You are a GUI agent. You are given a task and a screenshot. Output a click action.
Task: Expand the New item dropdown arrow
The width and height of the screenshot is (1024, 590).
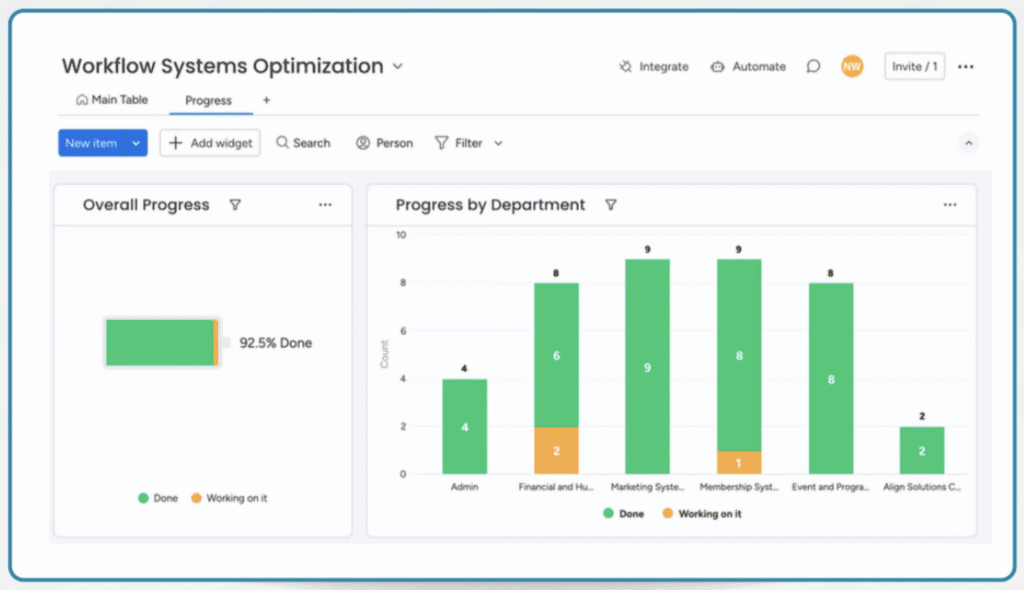point(136,144)
